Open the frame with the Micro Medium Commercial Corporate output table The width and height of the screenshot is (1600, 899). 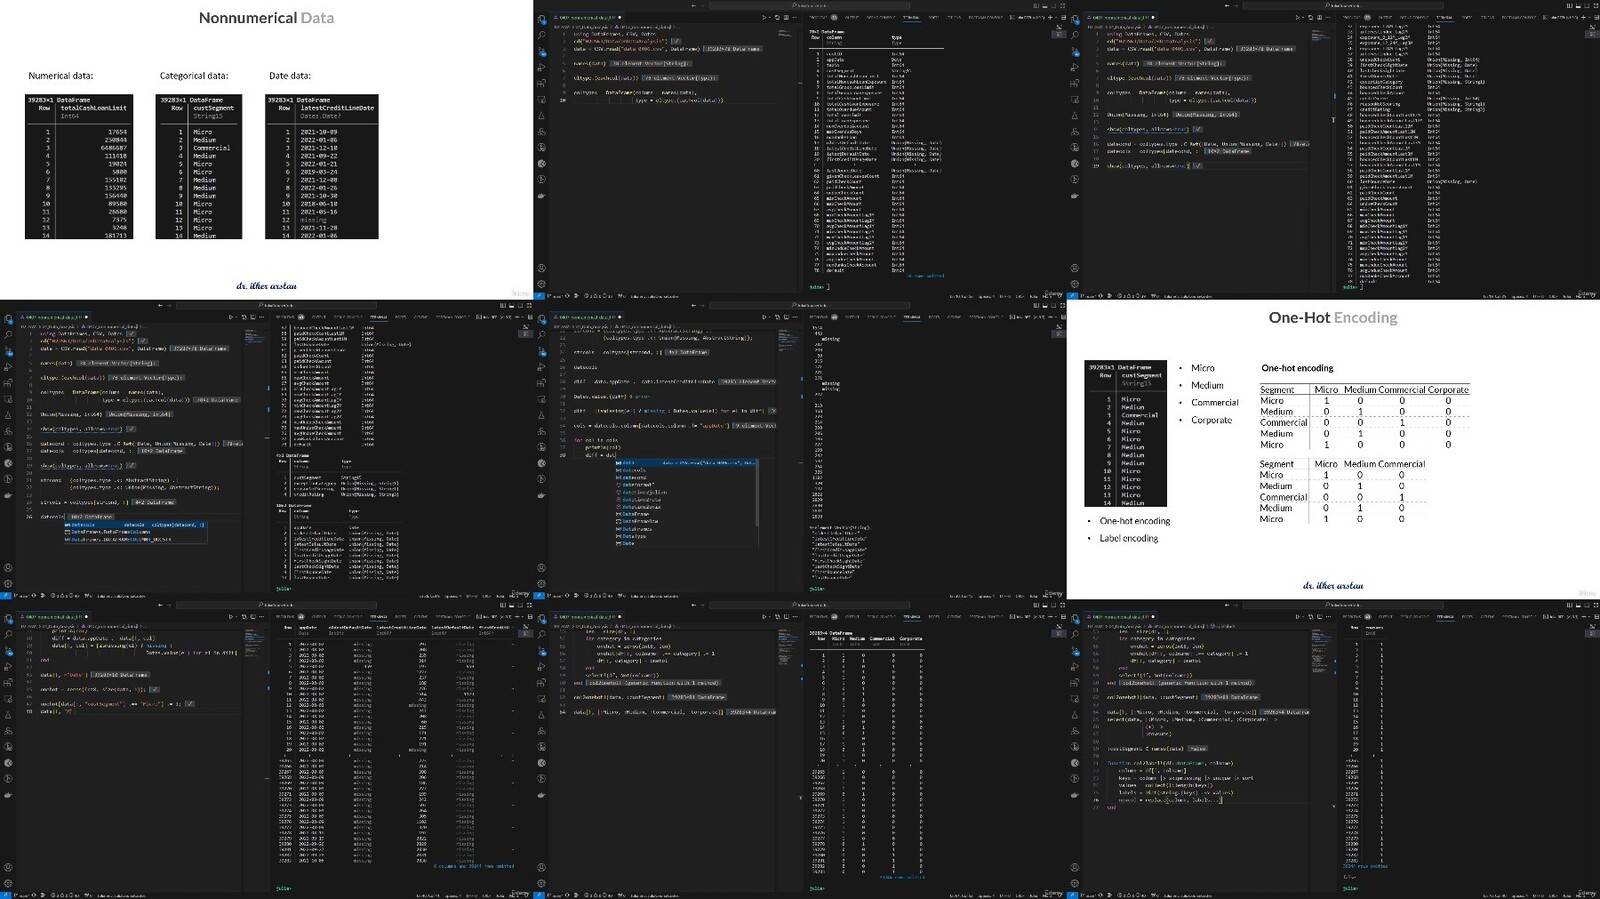coord(800,749)
